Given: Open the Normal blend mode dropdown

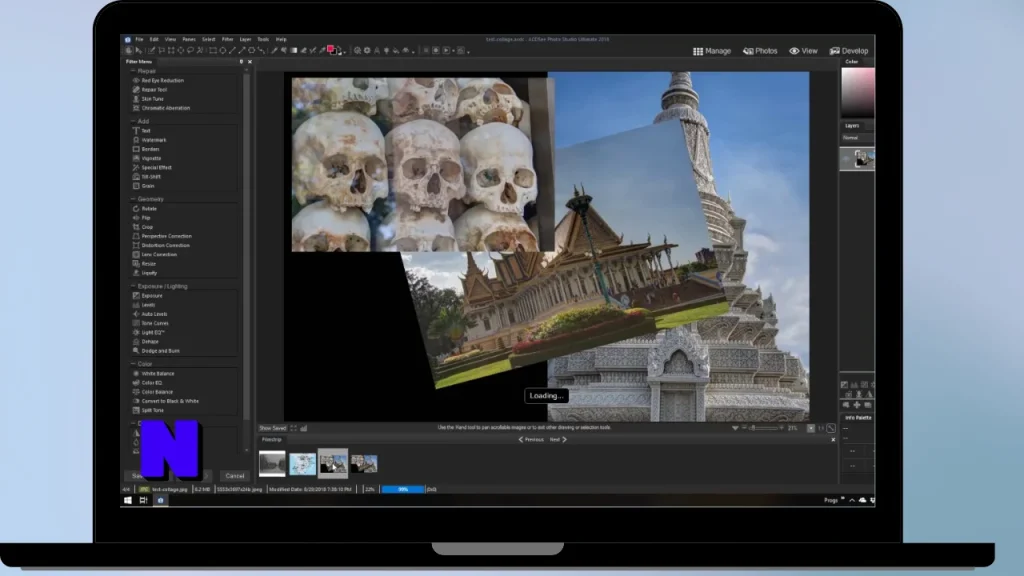Looking at the screenshot, I should point(857,138).
